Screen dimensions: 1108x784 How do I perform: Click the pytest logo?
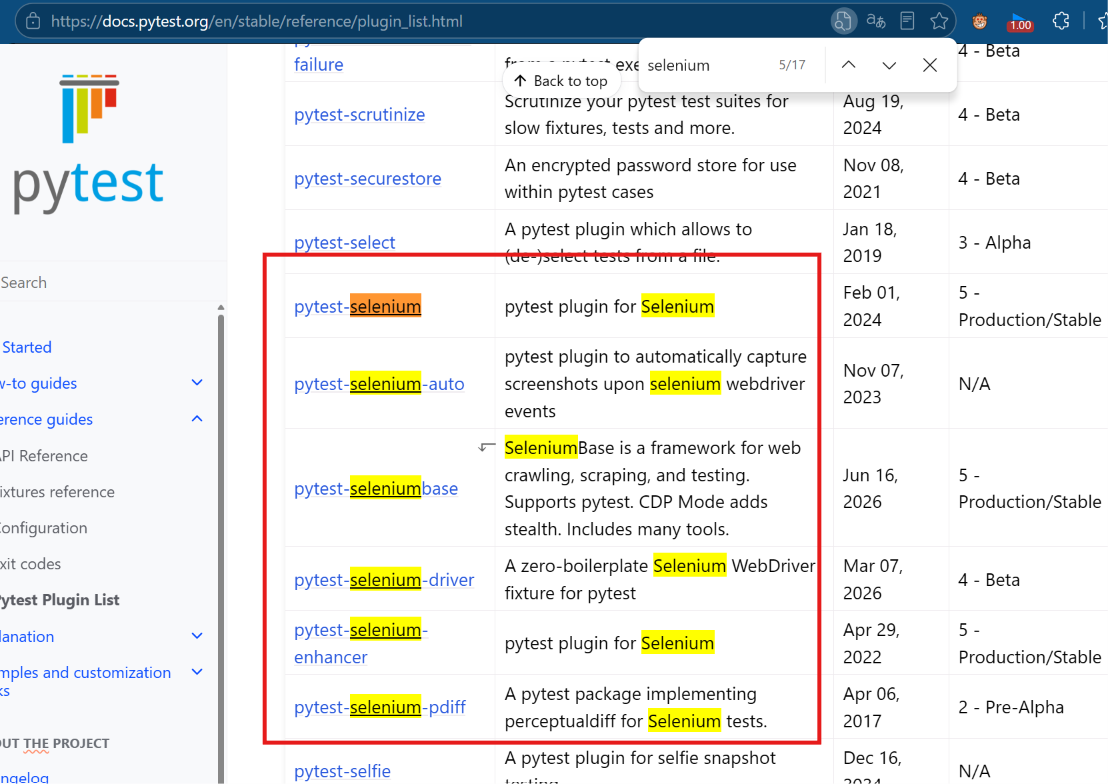click(x=89, y=144)
